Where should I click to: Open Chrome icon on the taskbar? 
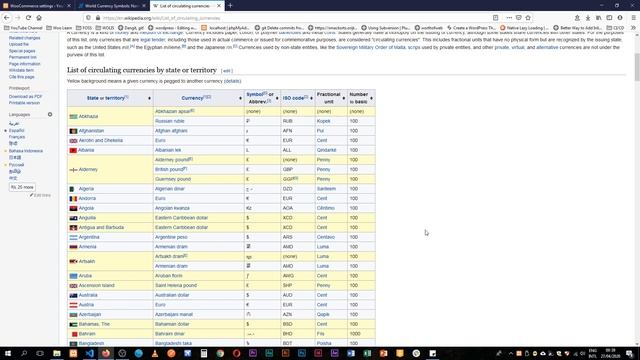click(220, 353)
